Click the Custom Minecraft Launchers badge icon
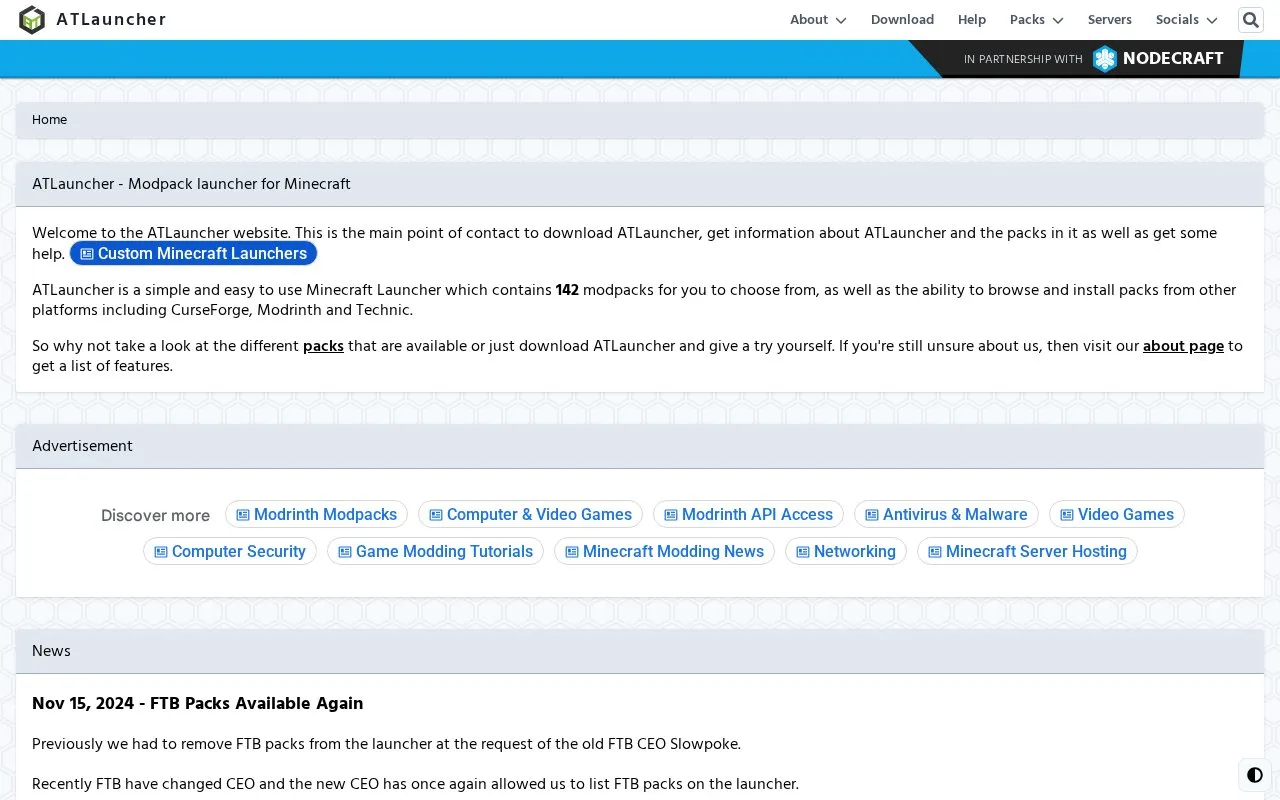1280x800 pixels. tap(87, 254)
